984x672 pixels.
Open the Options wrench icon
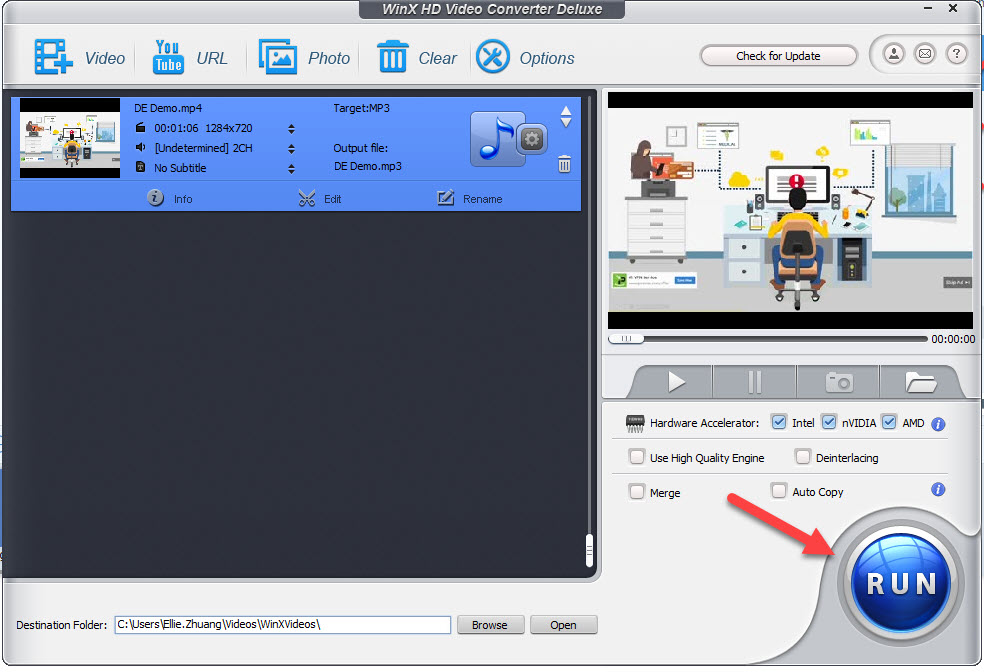493,57
